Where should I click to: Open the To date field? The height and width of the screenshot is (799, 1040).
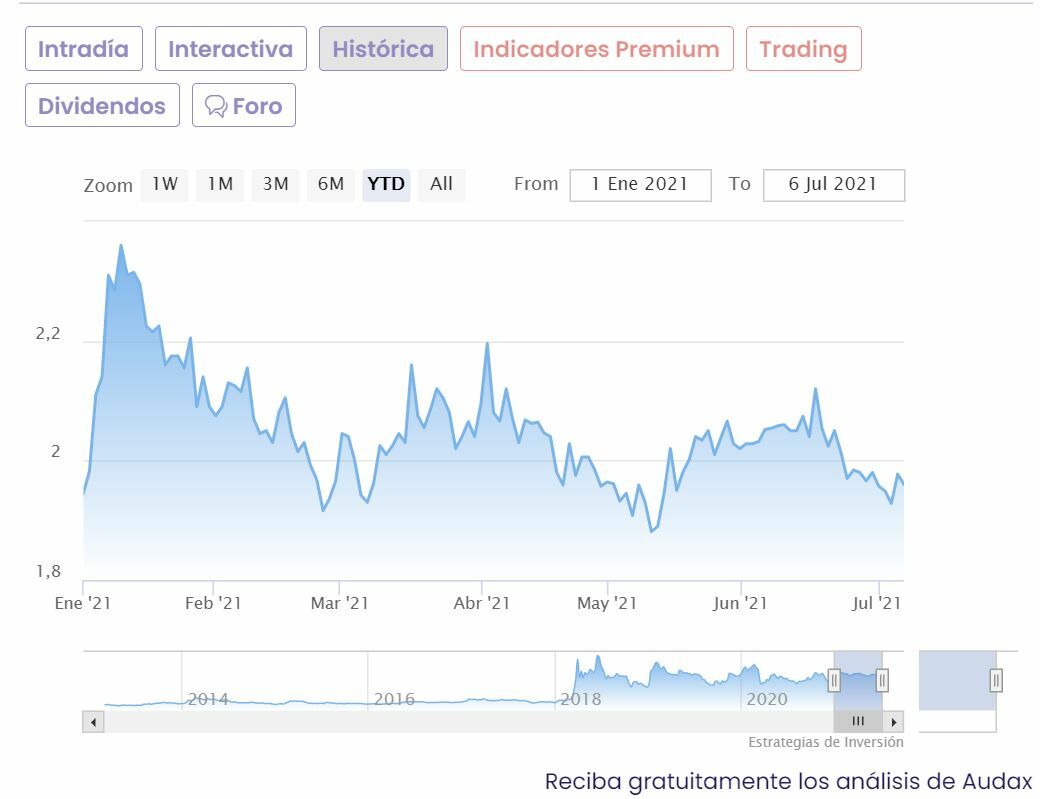833,185
